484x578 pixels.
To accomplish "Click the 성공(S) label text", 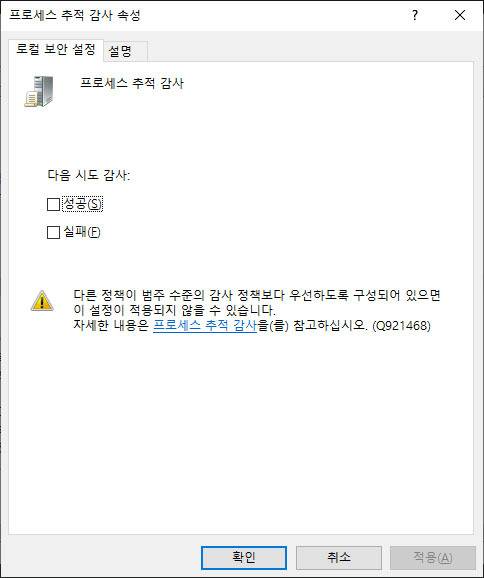I will (x=83, y=204).
